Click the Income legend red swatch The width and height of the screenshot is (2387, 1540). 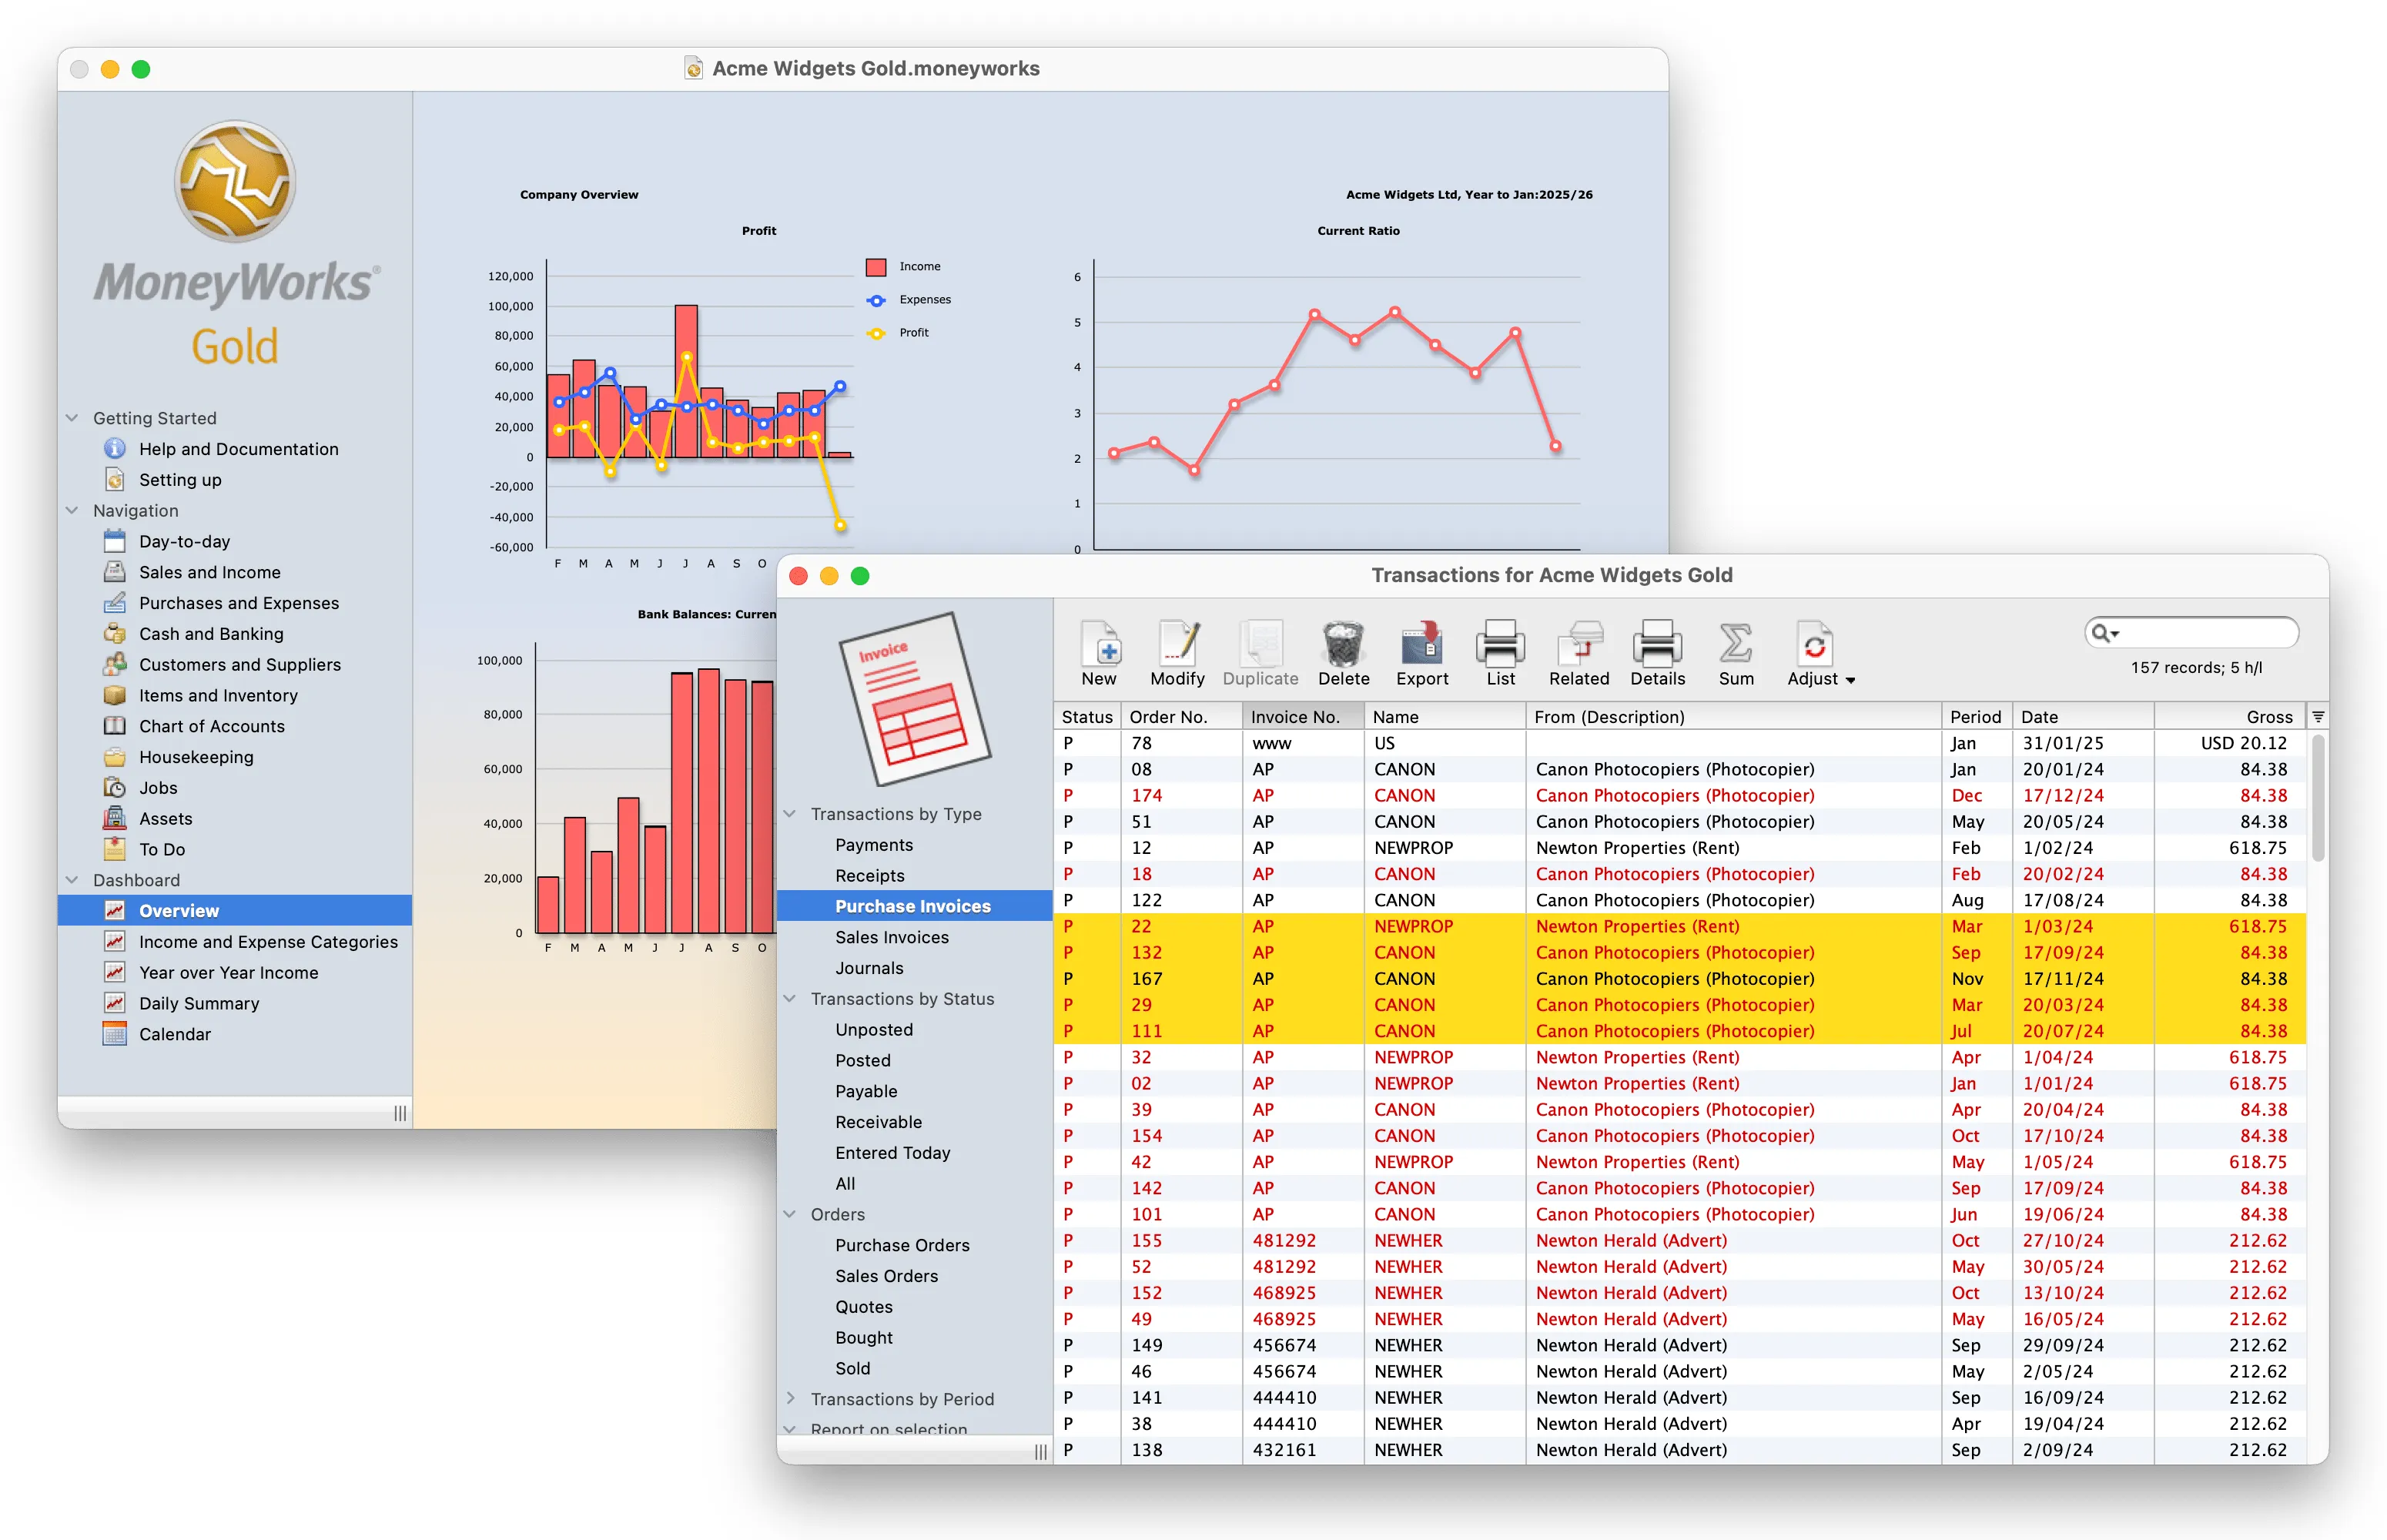[876, 267]
